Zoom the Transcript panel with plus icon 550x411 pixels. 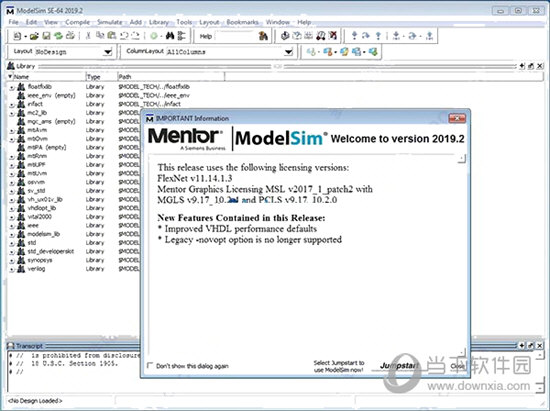(522, 345)
